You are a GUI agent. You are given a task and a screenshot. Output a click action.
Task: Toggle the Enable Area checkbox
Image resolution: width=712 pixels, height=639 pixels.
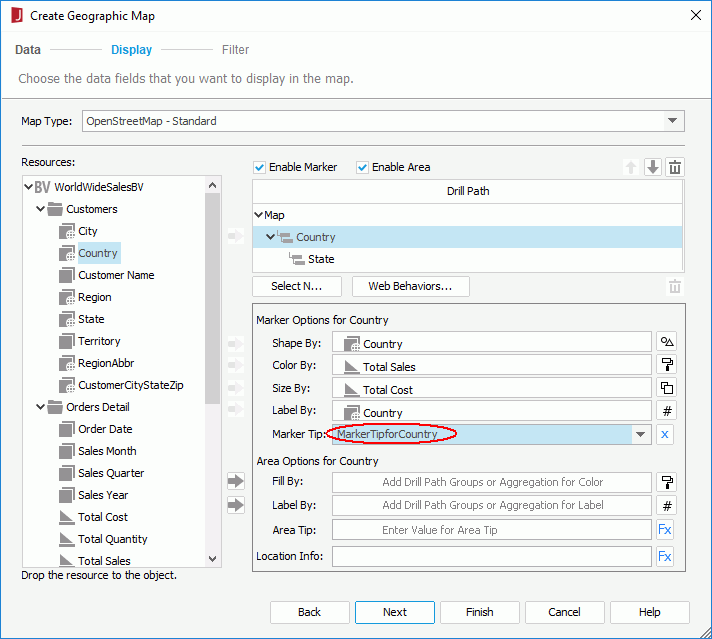(x=362, y=168)
